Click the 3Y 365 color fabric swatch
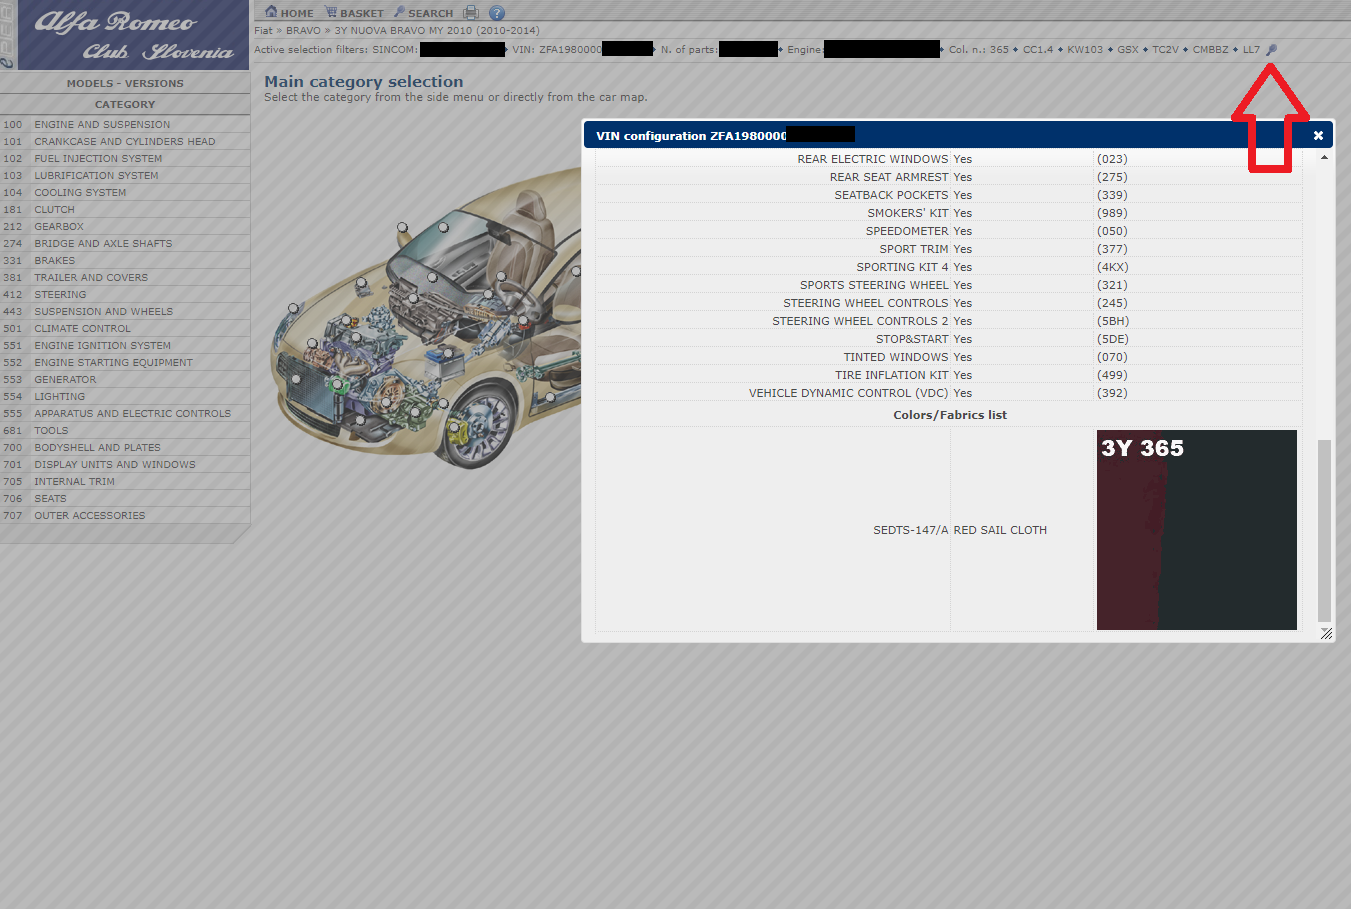Screen dimensions: 1351x909 pyautogui.click(x=1197, y=530)
